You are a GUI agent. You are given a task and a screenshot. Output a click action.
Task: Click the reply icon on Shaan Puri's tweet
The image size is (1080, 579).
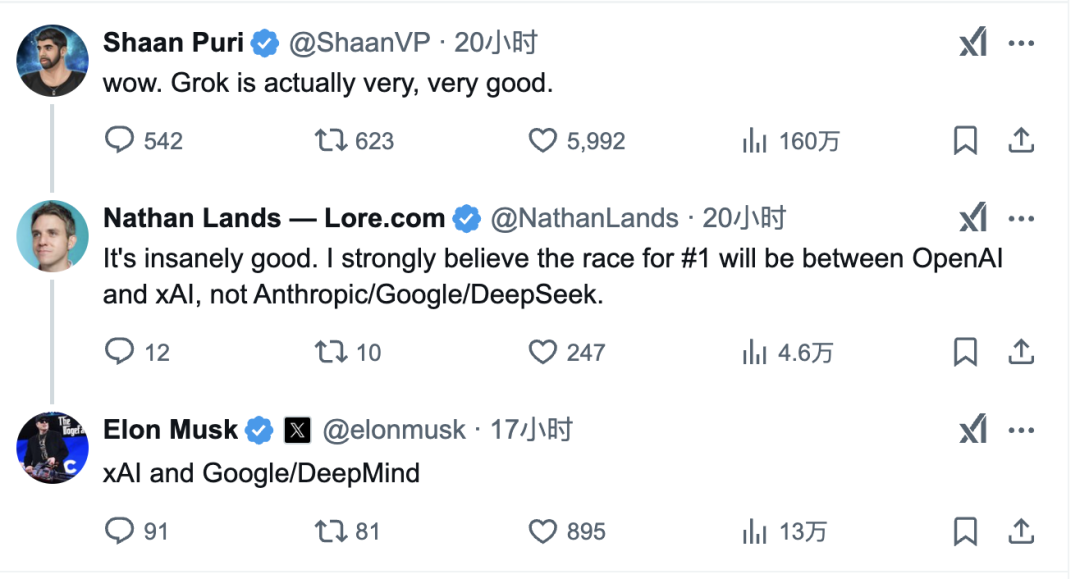120,141
